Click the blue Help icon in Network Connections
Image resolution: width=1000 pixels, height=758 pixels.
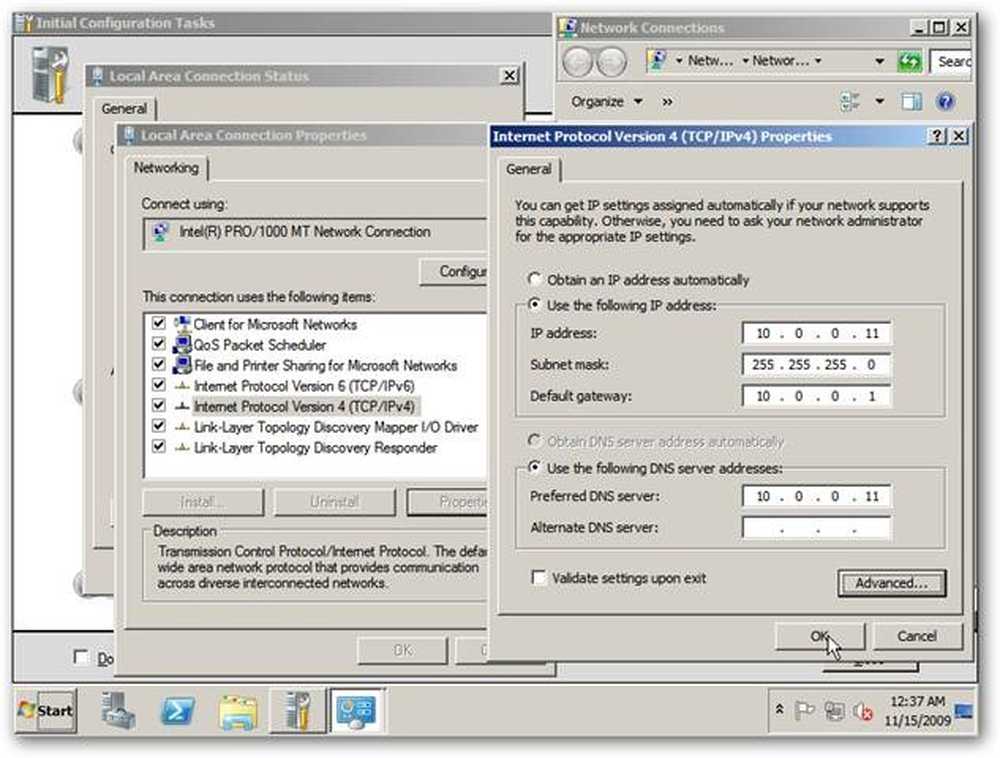[945, 101]
